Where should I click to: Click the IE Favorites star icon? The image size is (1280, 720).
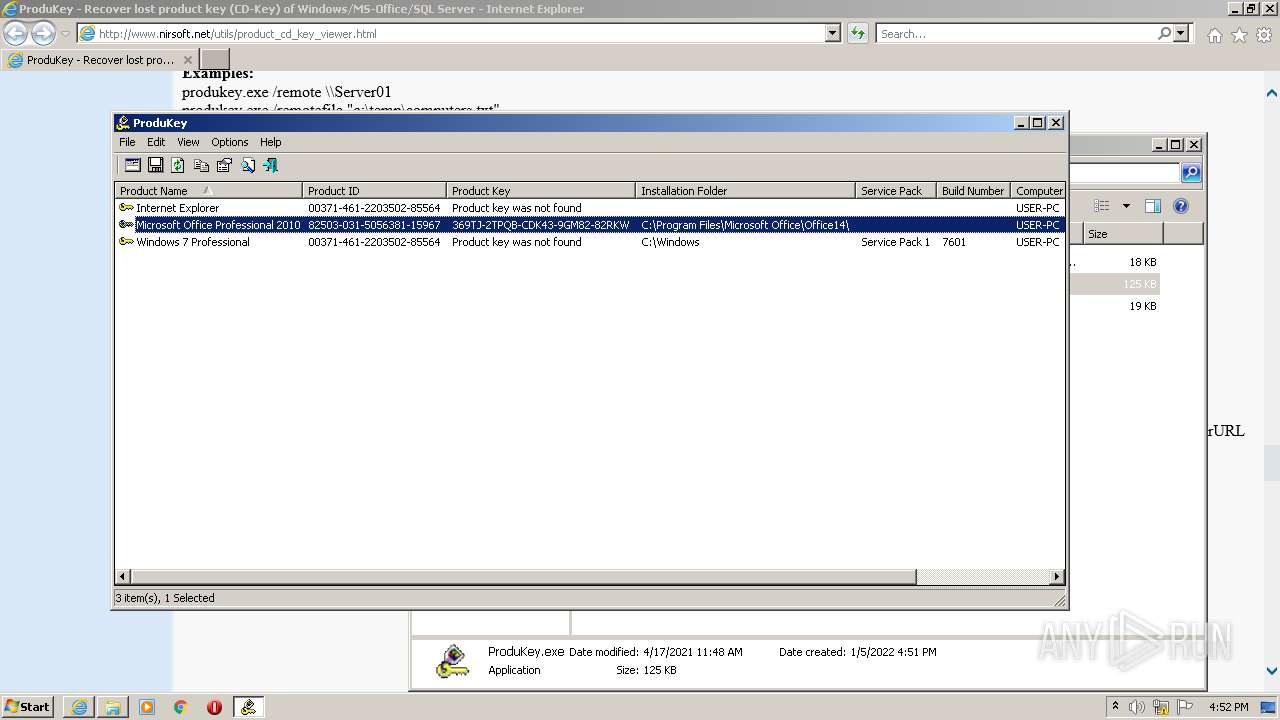[x=1239, y=35]
